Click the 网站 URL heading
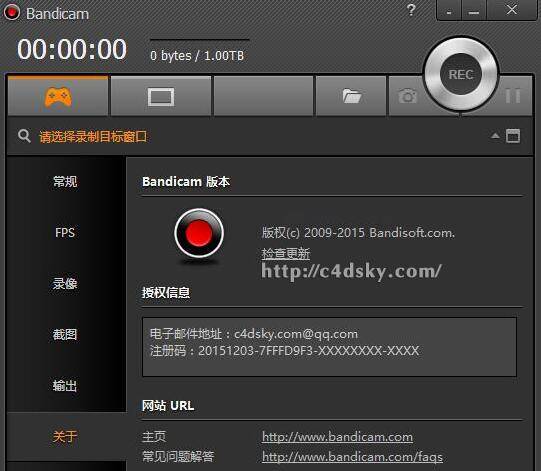This screenshot has height=471, width=541. 168,405
